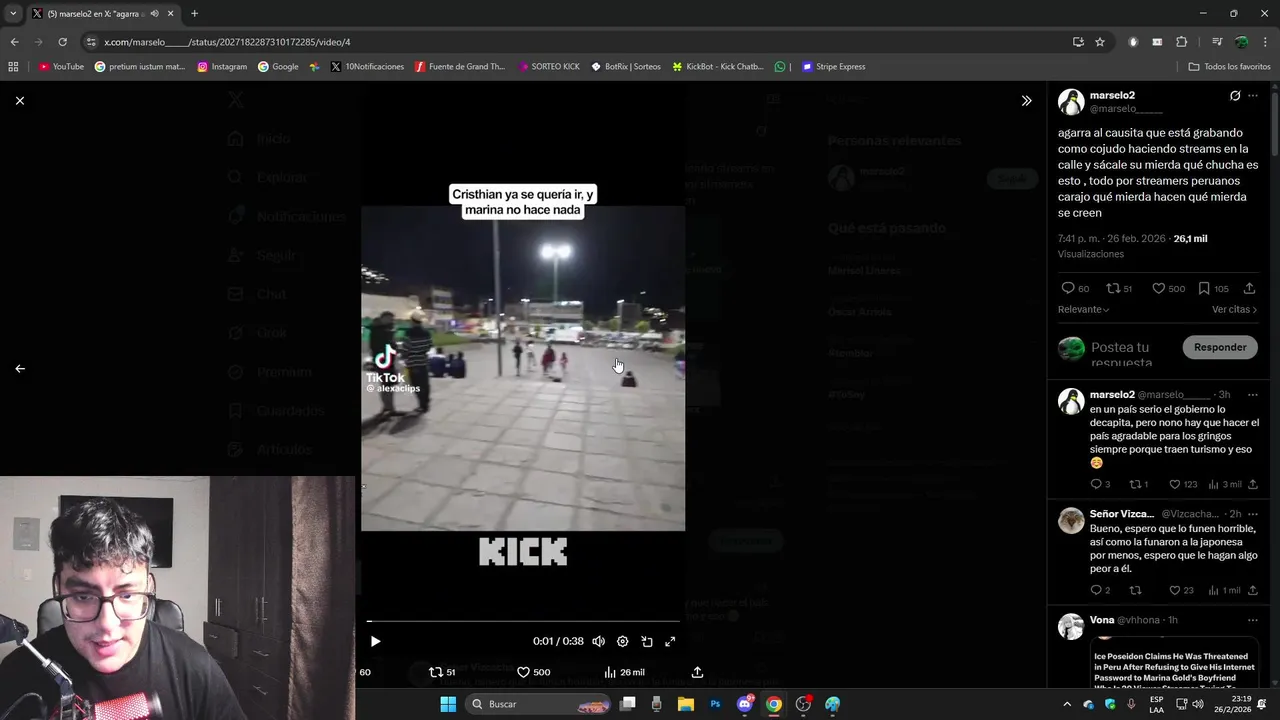This screenshot has width=1280, height=720.
Task: Click the Responder button
Action: coord(1220,347)
